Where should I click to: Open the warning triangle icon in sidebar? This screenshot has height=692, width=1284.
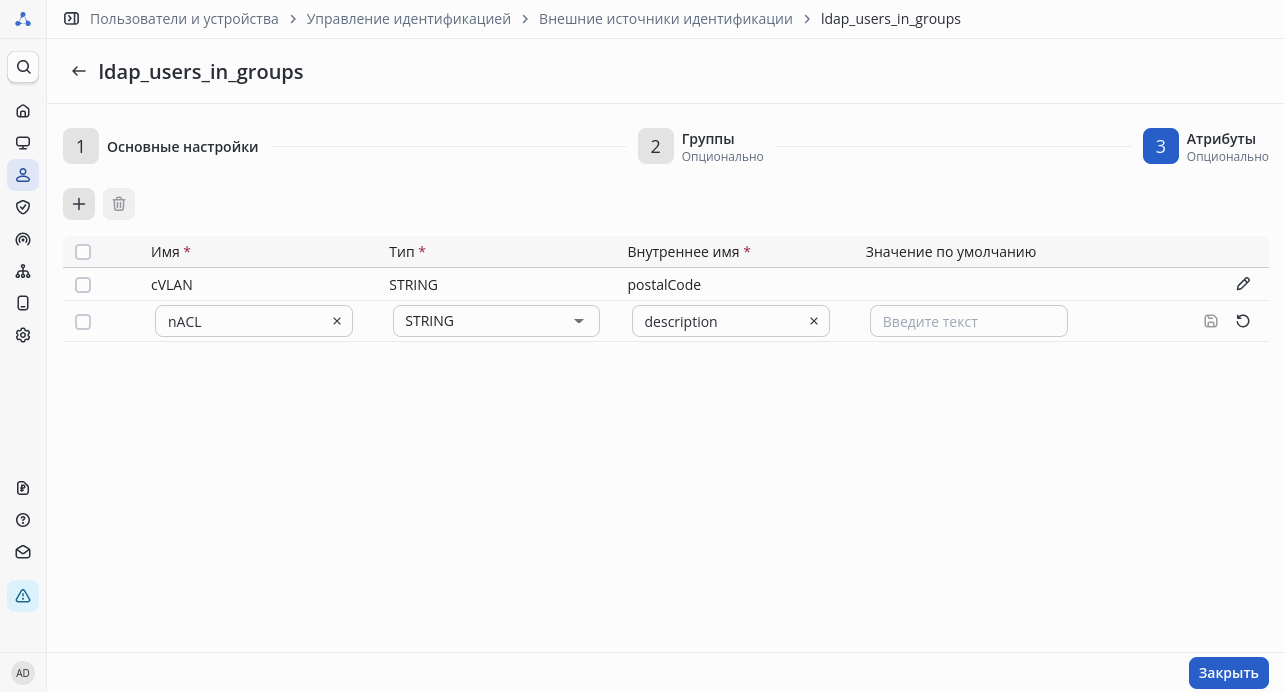[23, 596]
